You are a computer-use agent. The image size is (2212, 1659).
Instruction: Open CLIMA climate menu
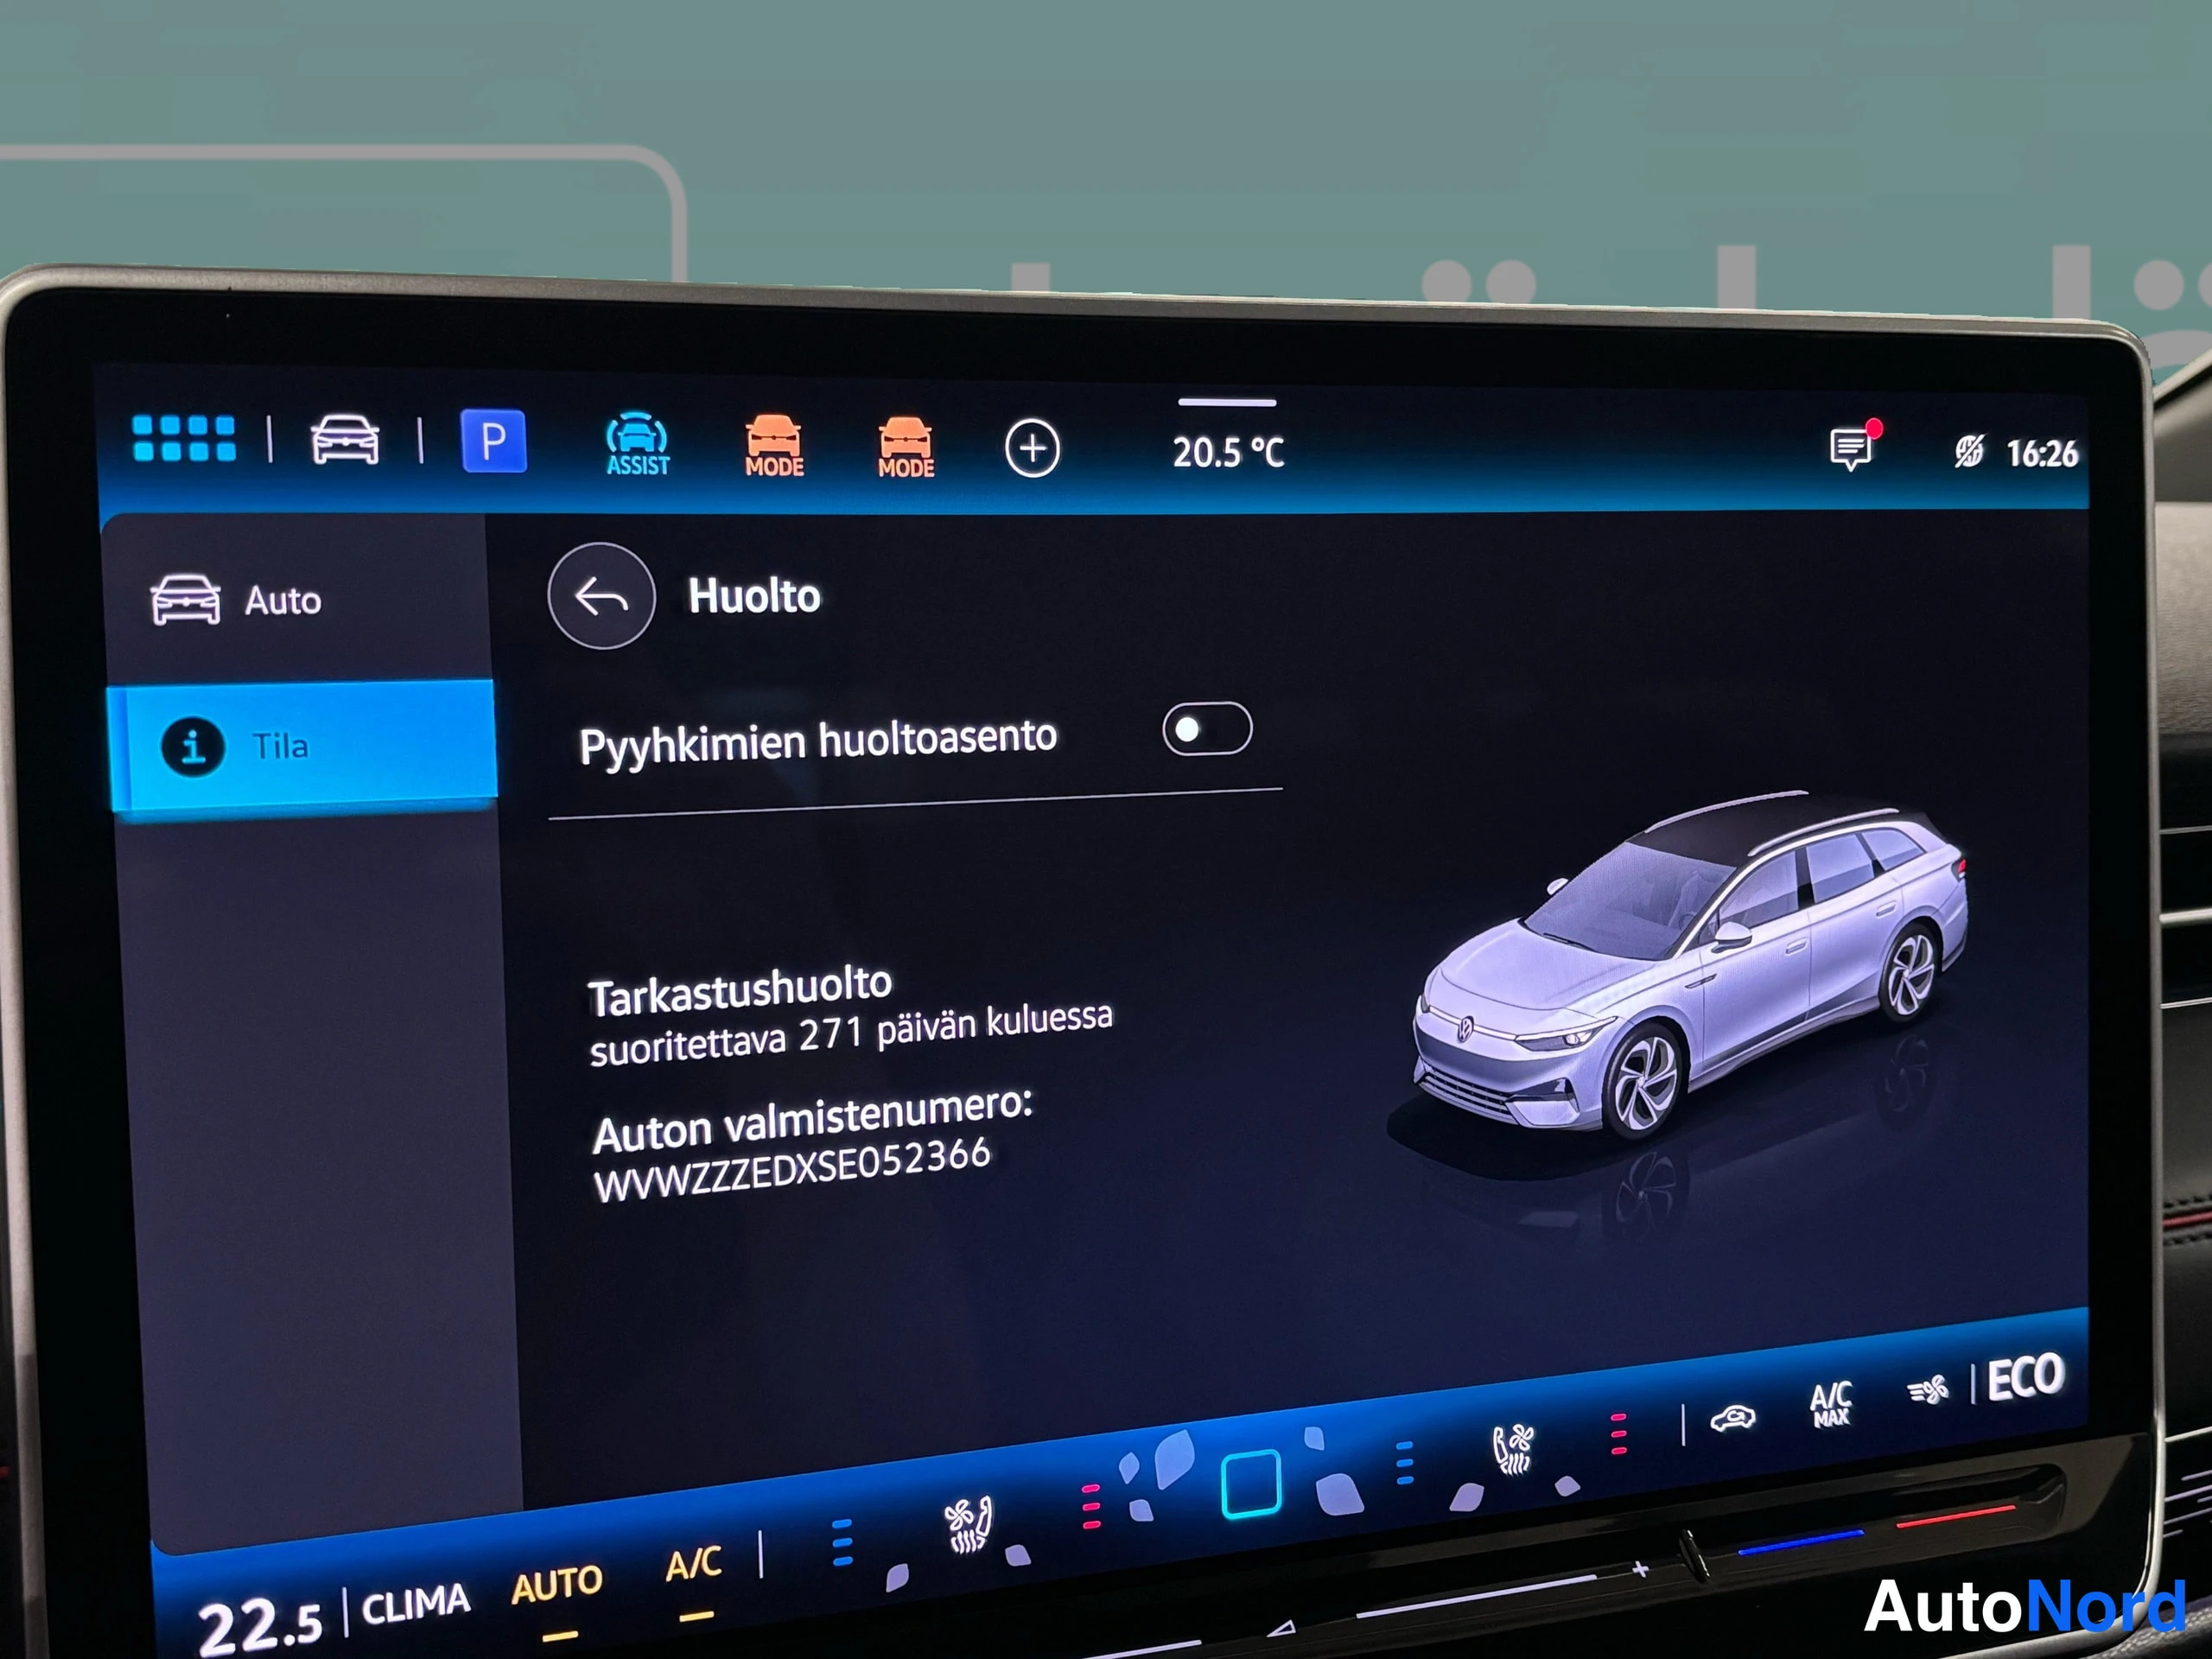(415, 1606)
